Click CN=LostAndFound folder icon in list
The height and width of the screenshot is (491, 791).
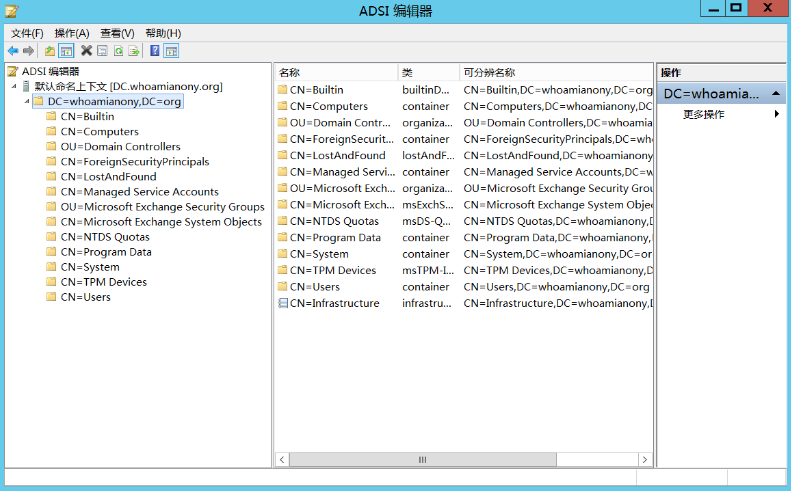pyautogui.click(x=282, y=155)
